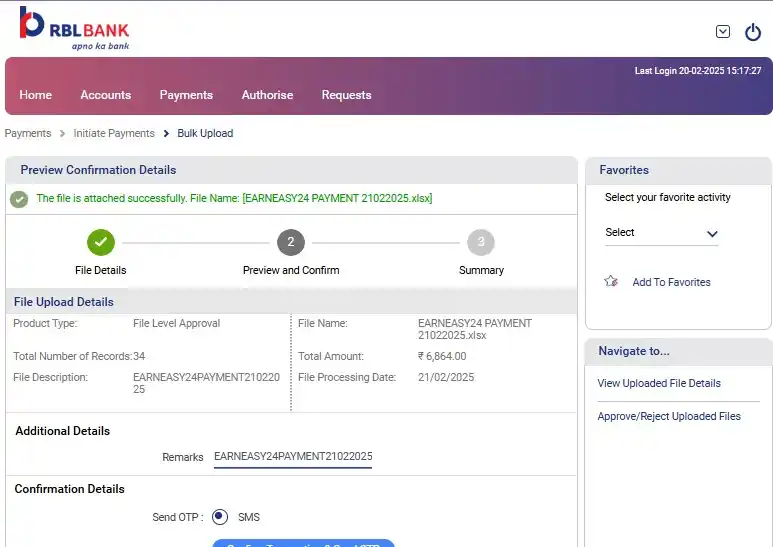
Task: Click the green success checkmark icon
Action: click(x=19, y=199)
